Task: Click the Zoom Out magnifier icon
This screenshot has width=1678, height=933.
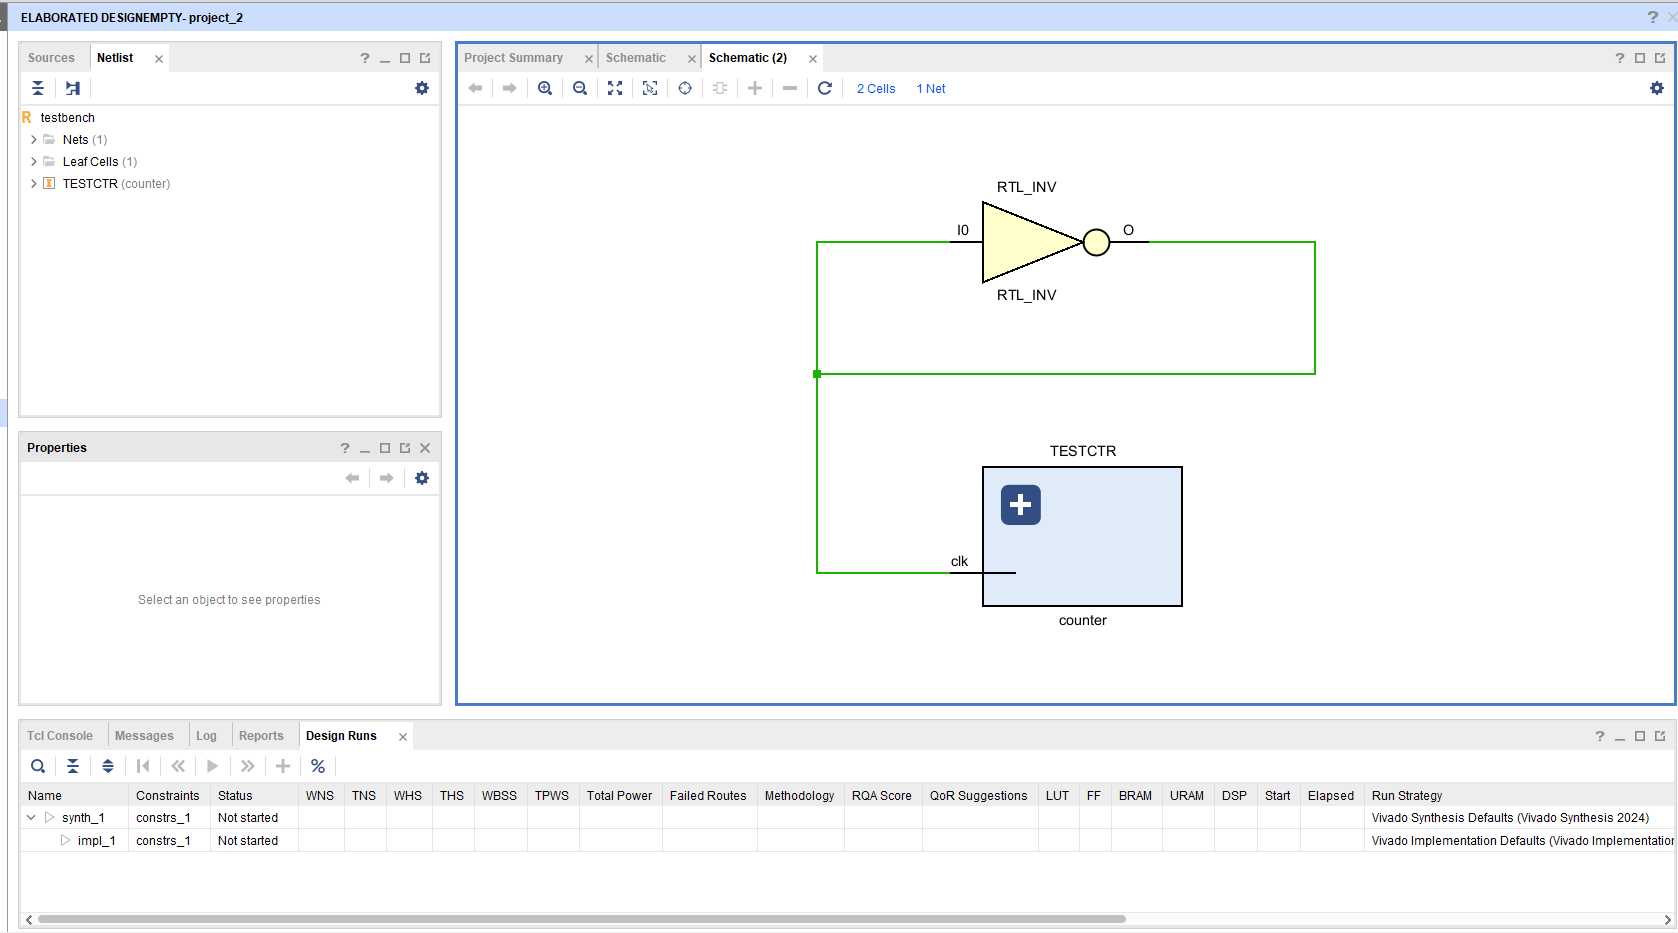Action: click(x=580, y=88)
